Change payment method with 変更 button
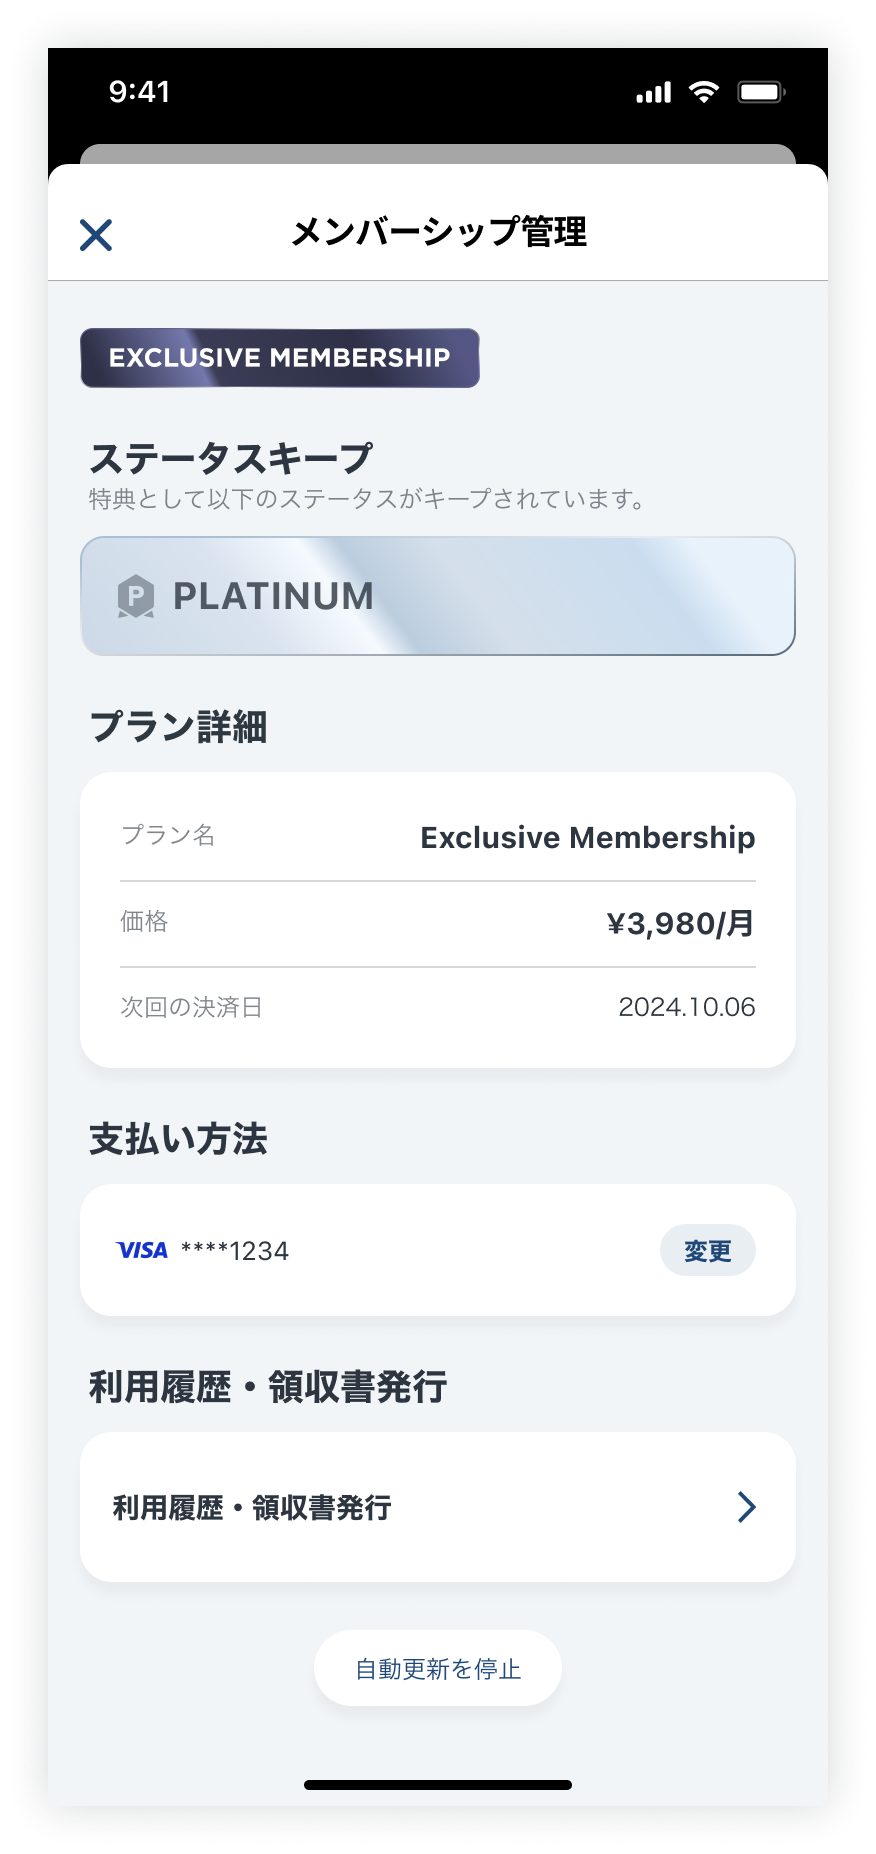The height and width of the screenshot is (1854, 876). tap(708, 1250)
